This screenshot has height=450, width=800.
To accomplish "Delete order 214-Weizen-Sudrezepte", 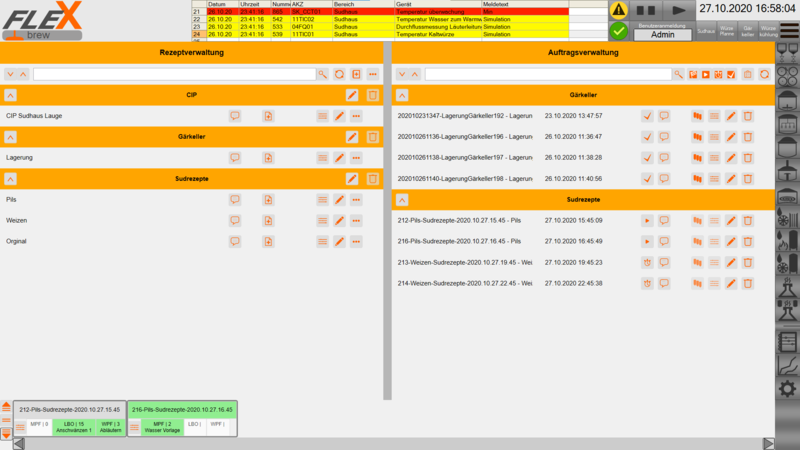I will coord(747,283).
